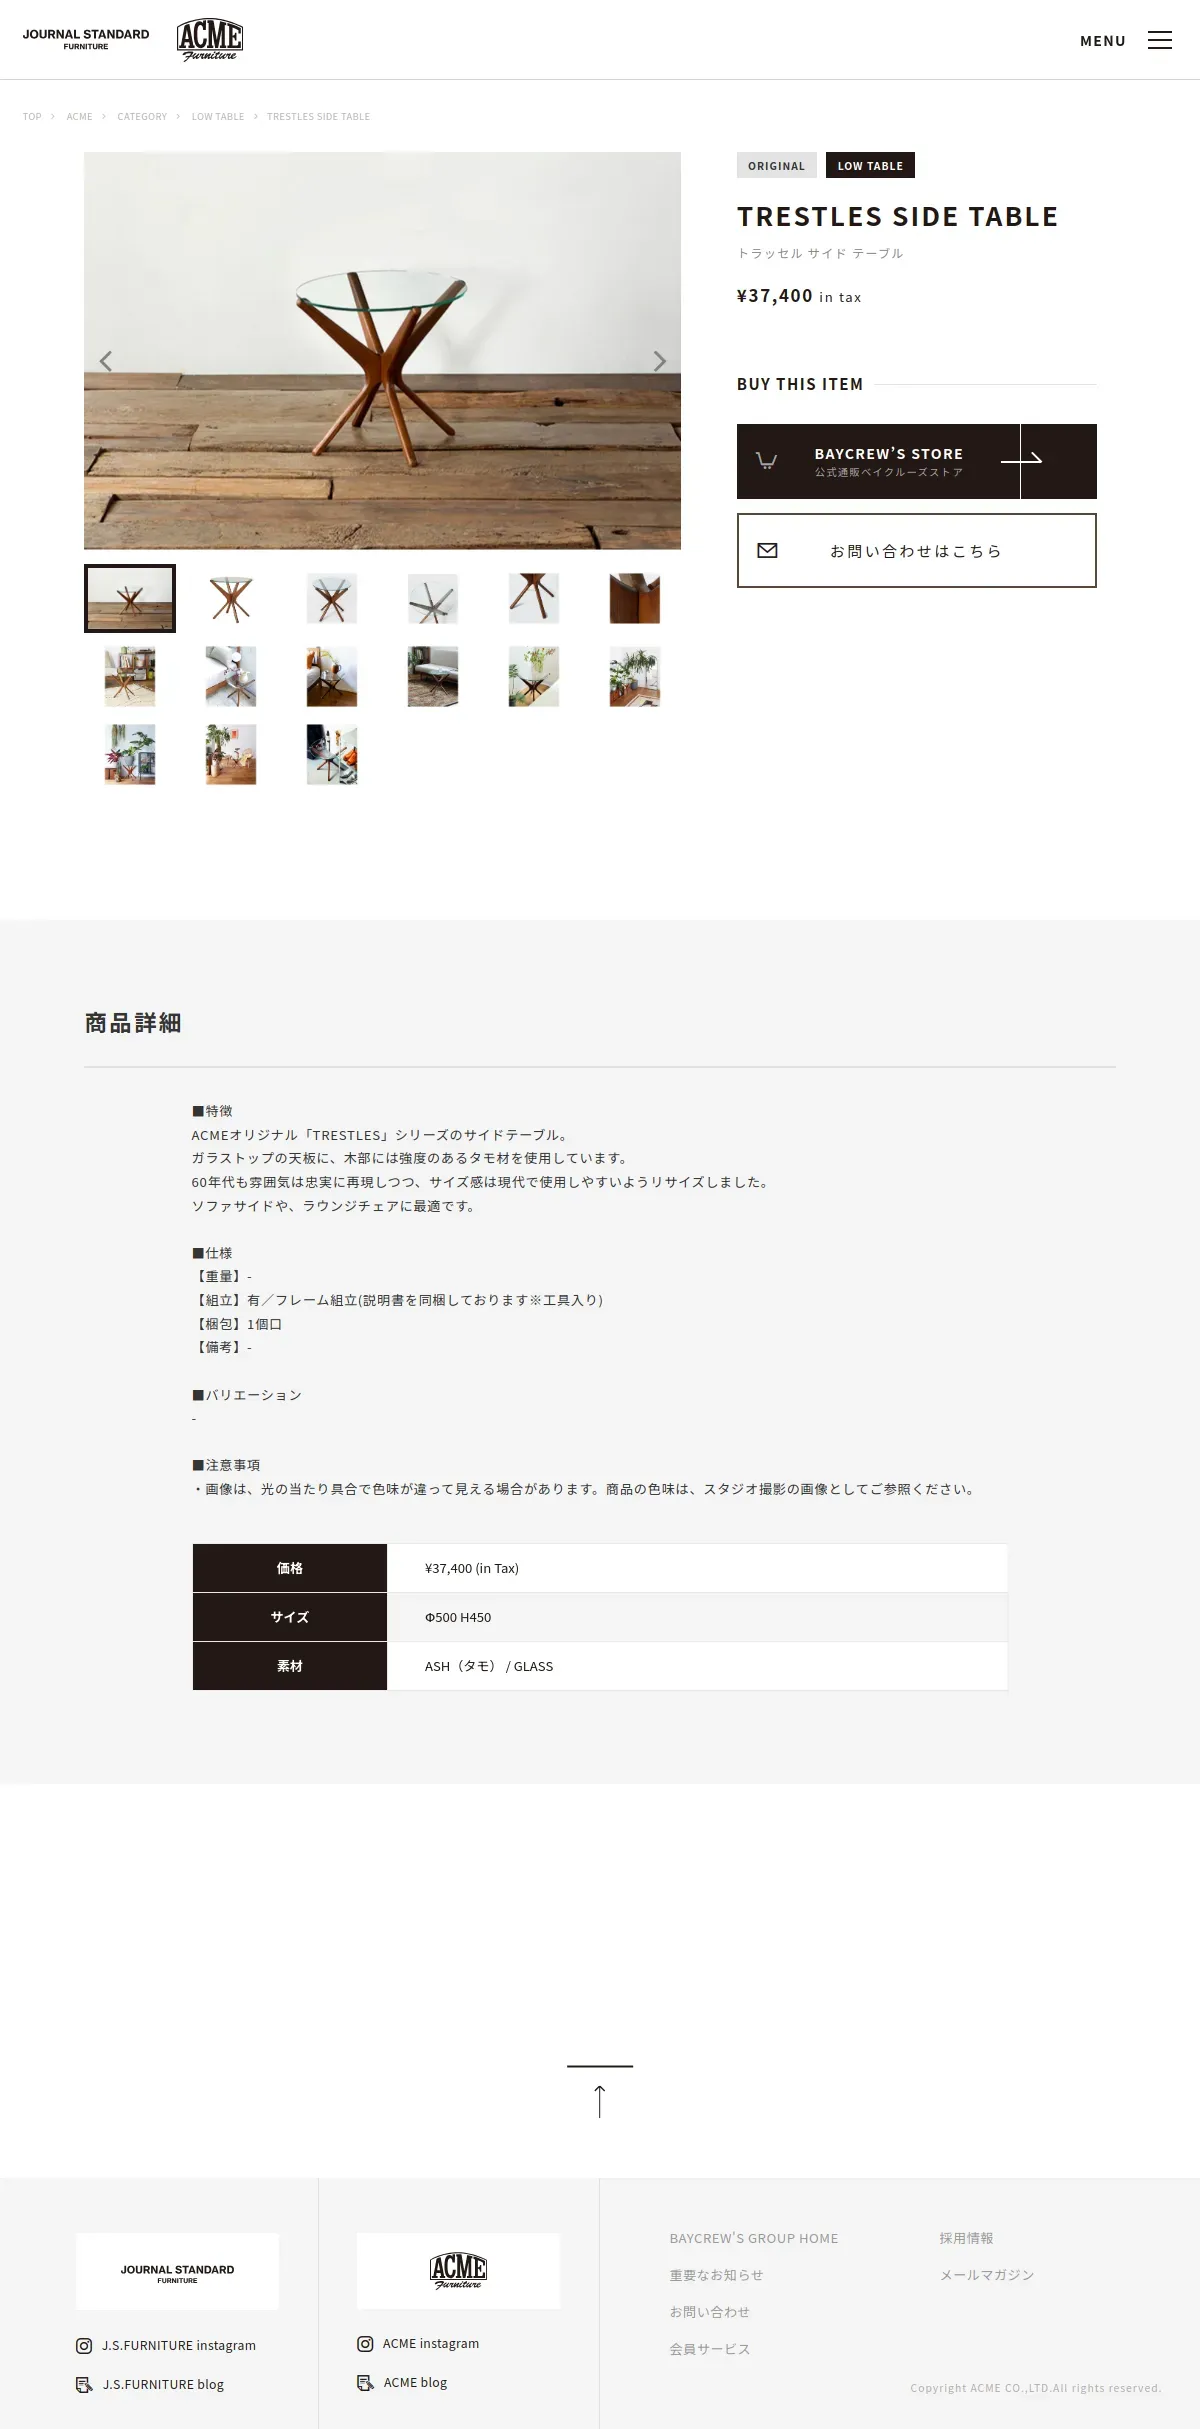Screen dimensions: 1200x2429
Task: Click the arrow icon in Baycrew's Store button
Action: (1021, 459)
